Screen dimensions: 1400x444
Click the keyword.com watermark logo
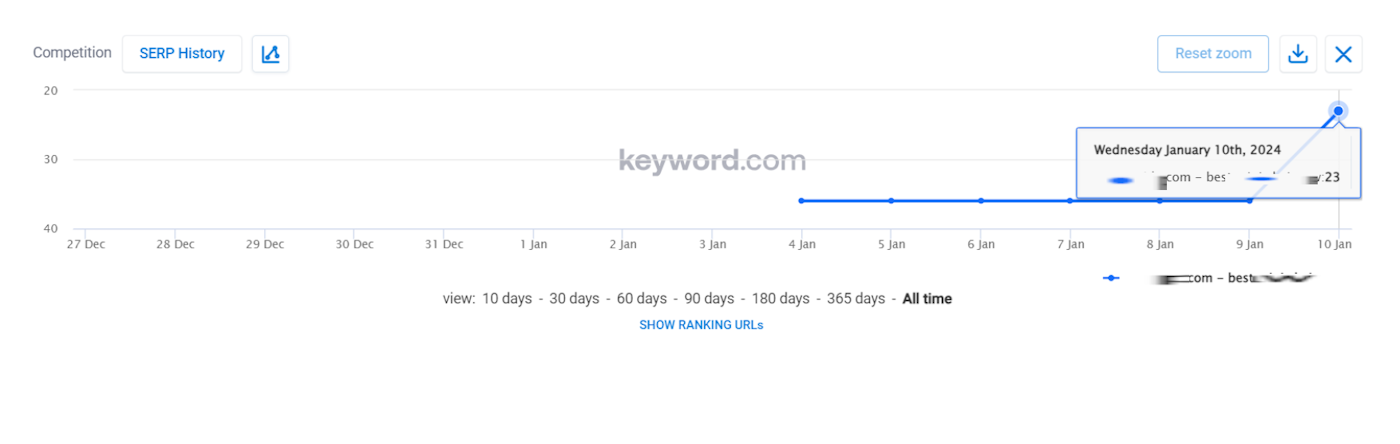(712, 160)
